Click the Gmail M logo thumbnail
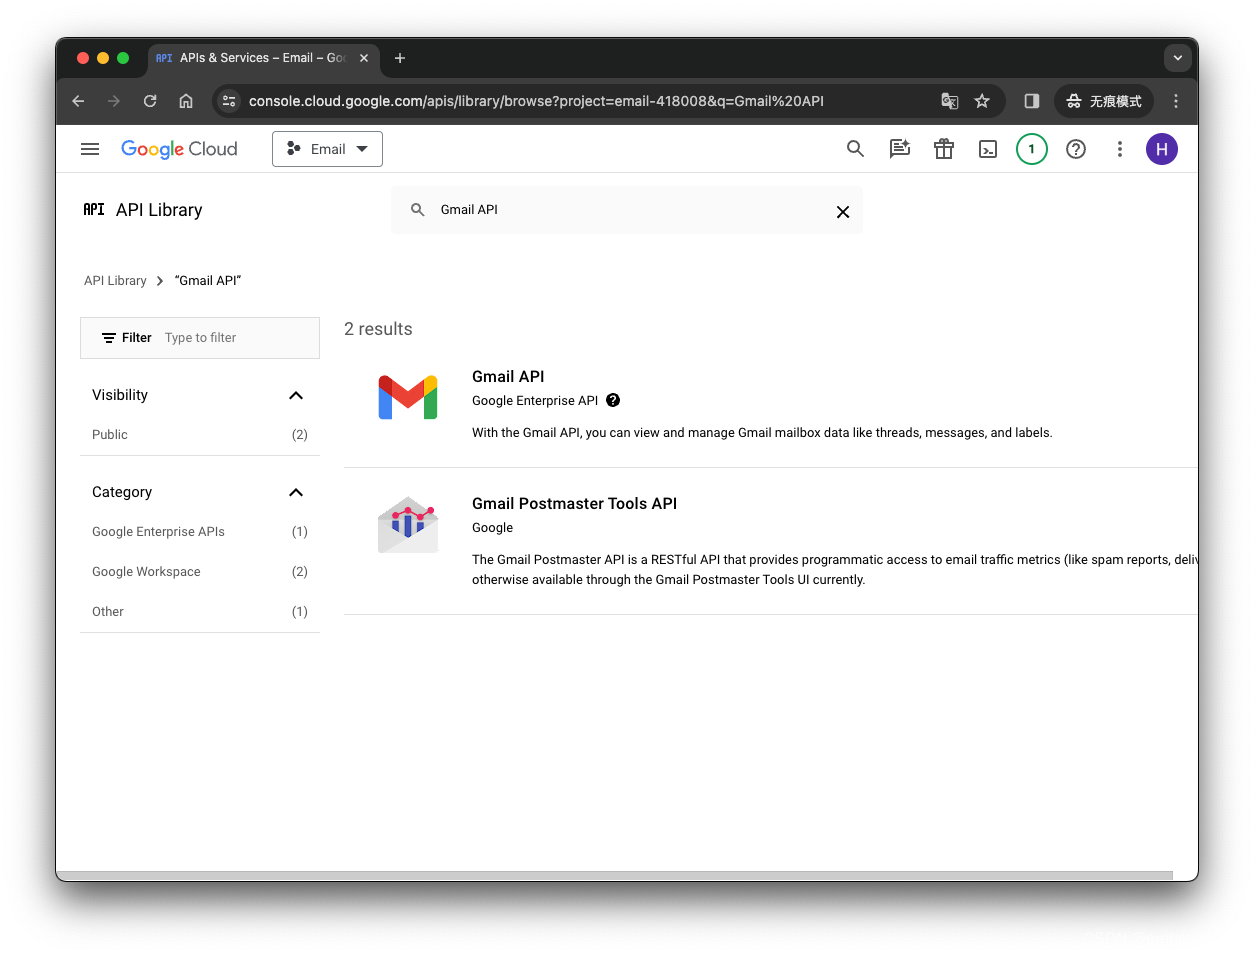 click(408, 397)
